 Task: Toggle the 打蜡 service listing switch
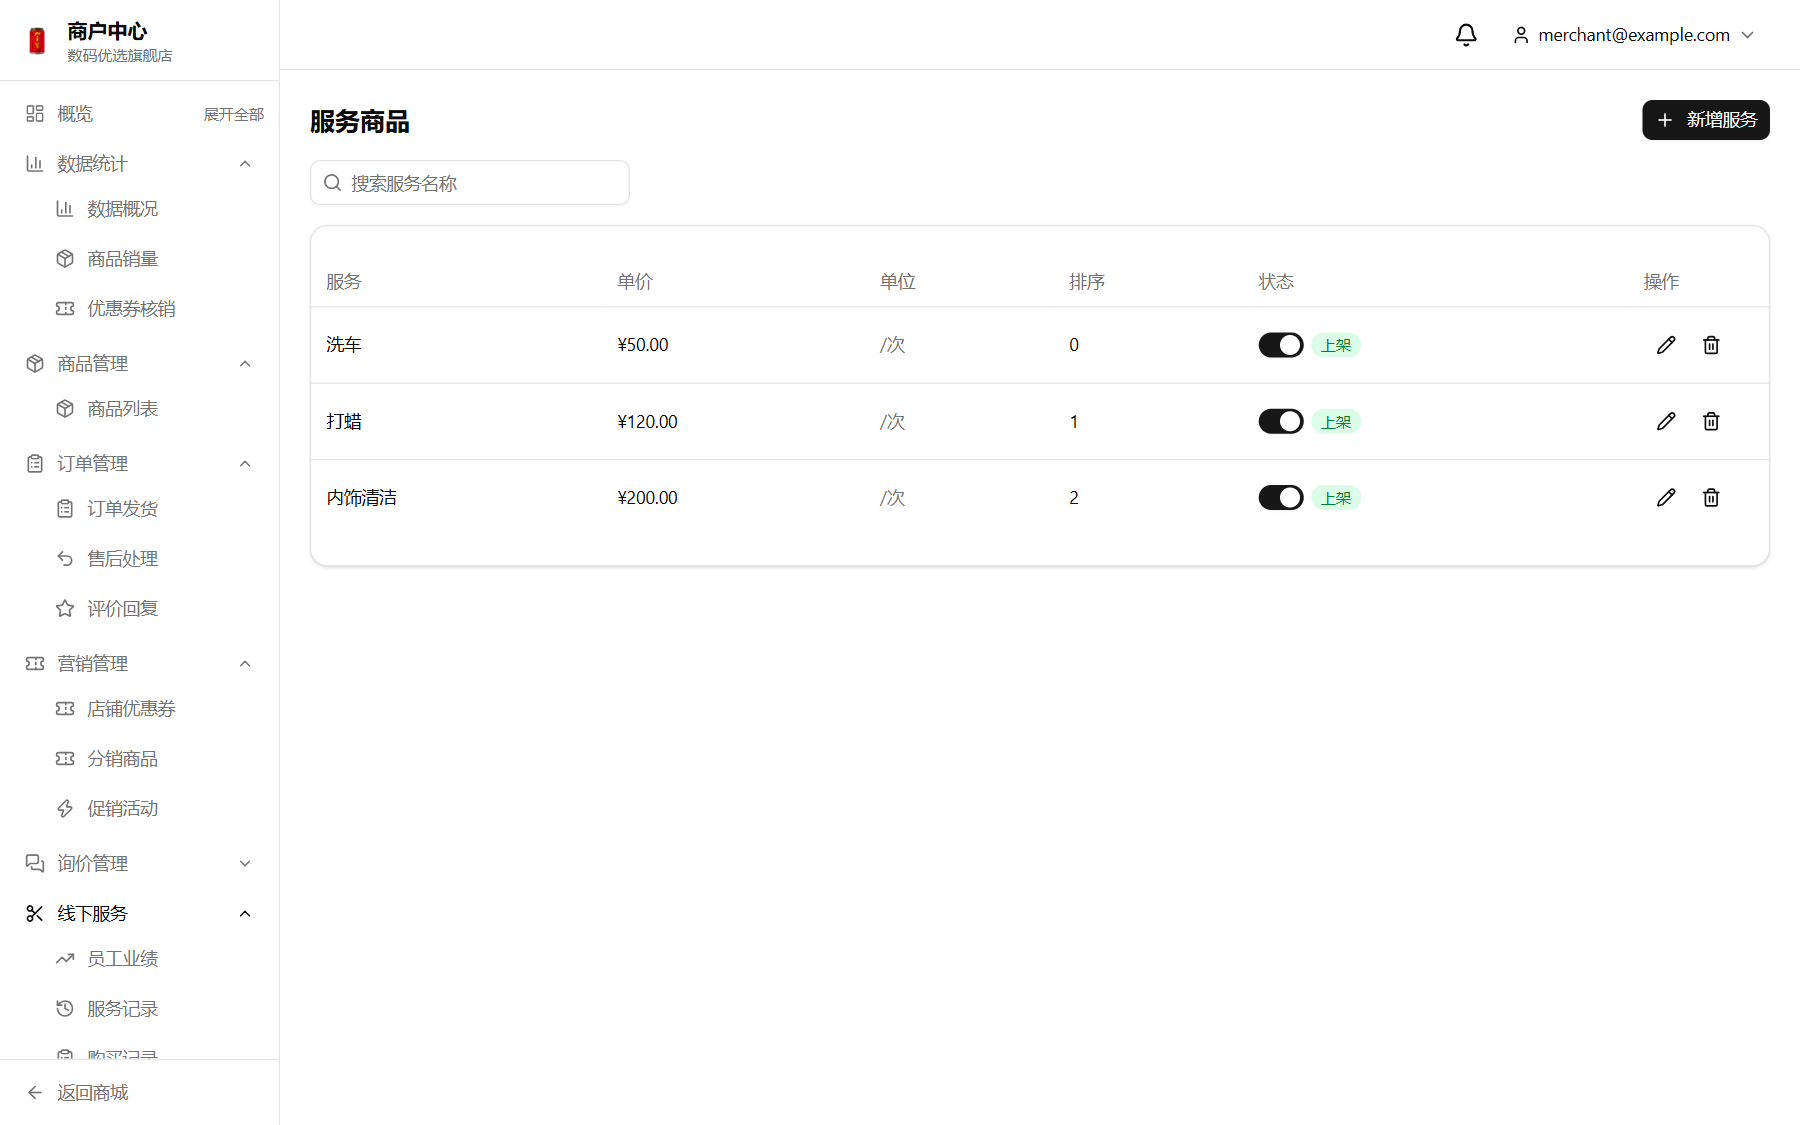click(1281, 421)
